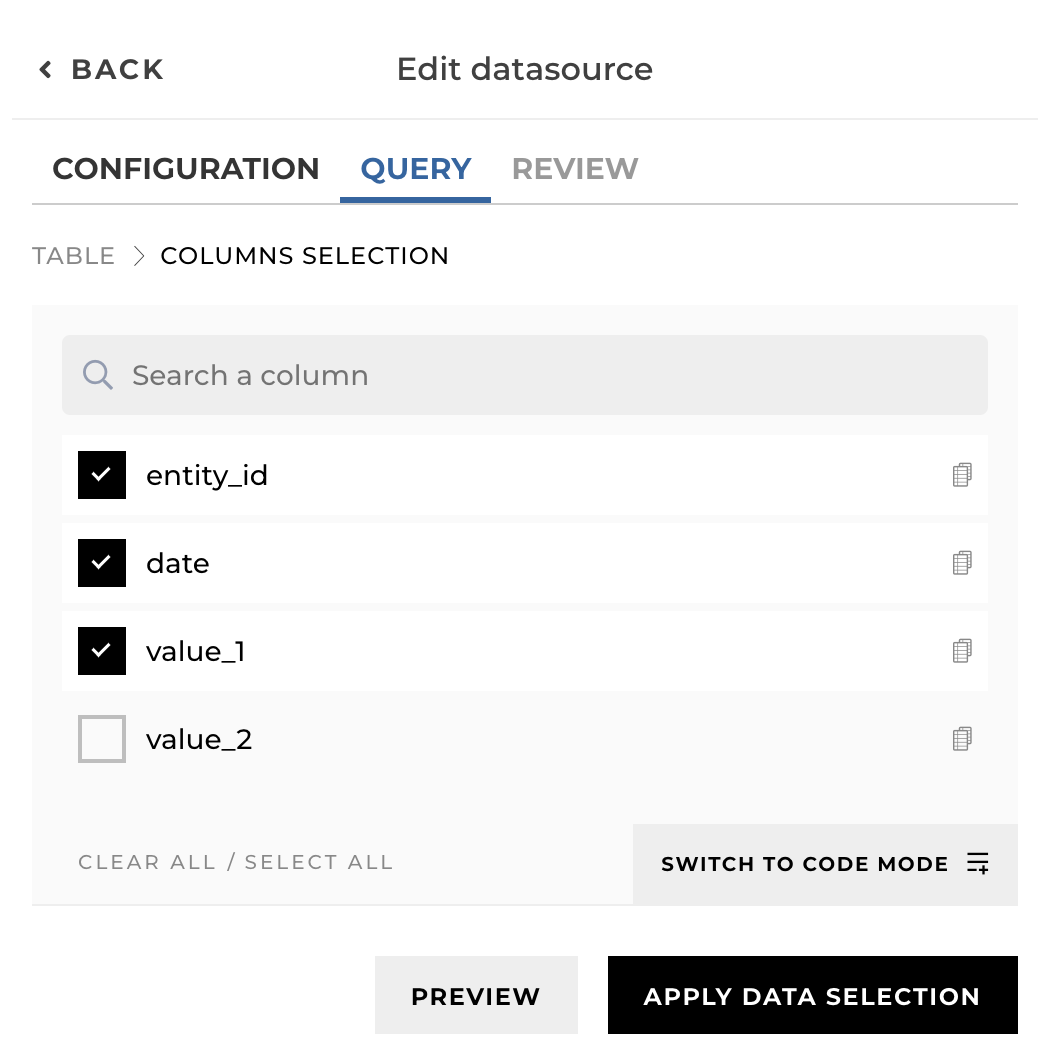1052x1050 pixels.
Task: Click the copy icon for value_2
Action: tap(962, 739)
